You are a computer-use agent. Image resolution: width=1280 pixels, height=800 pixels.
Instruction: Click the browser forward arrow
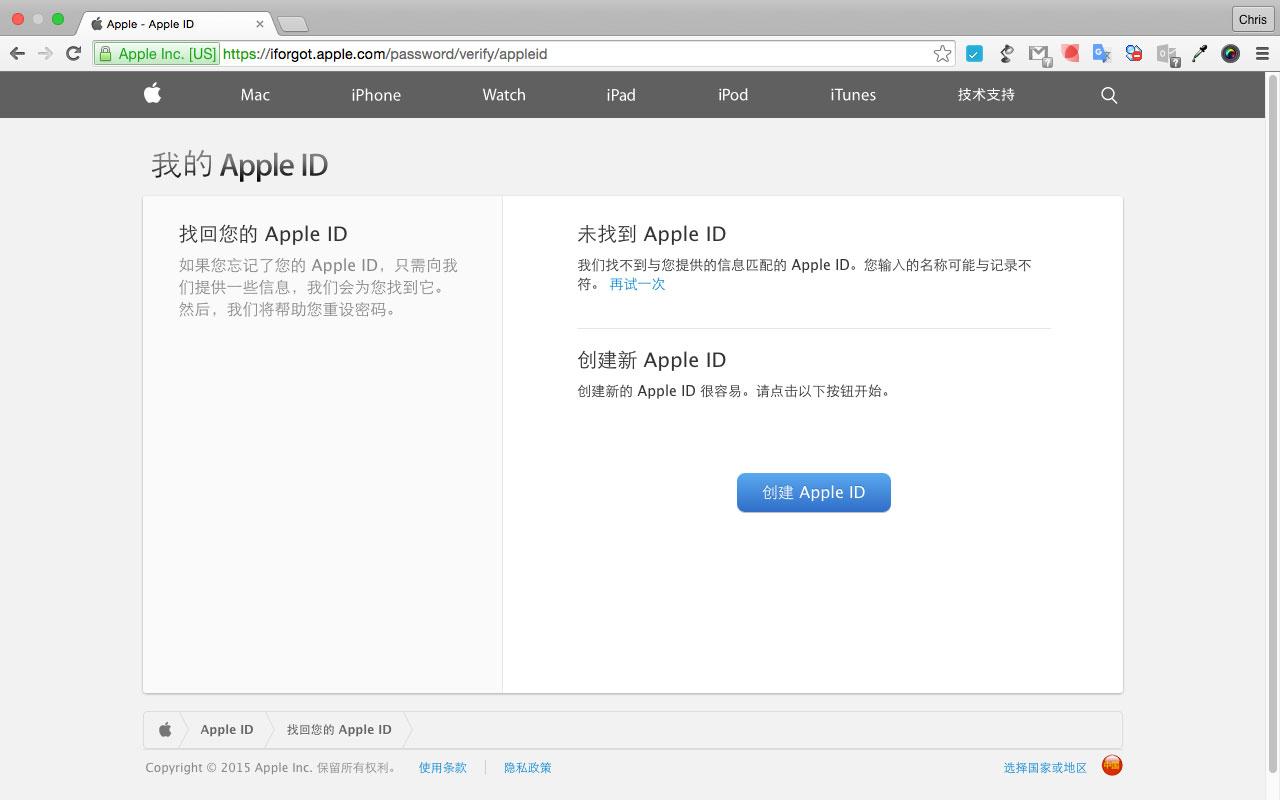(45, 54)
